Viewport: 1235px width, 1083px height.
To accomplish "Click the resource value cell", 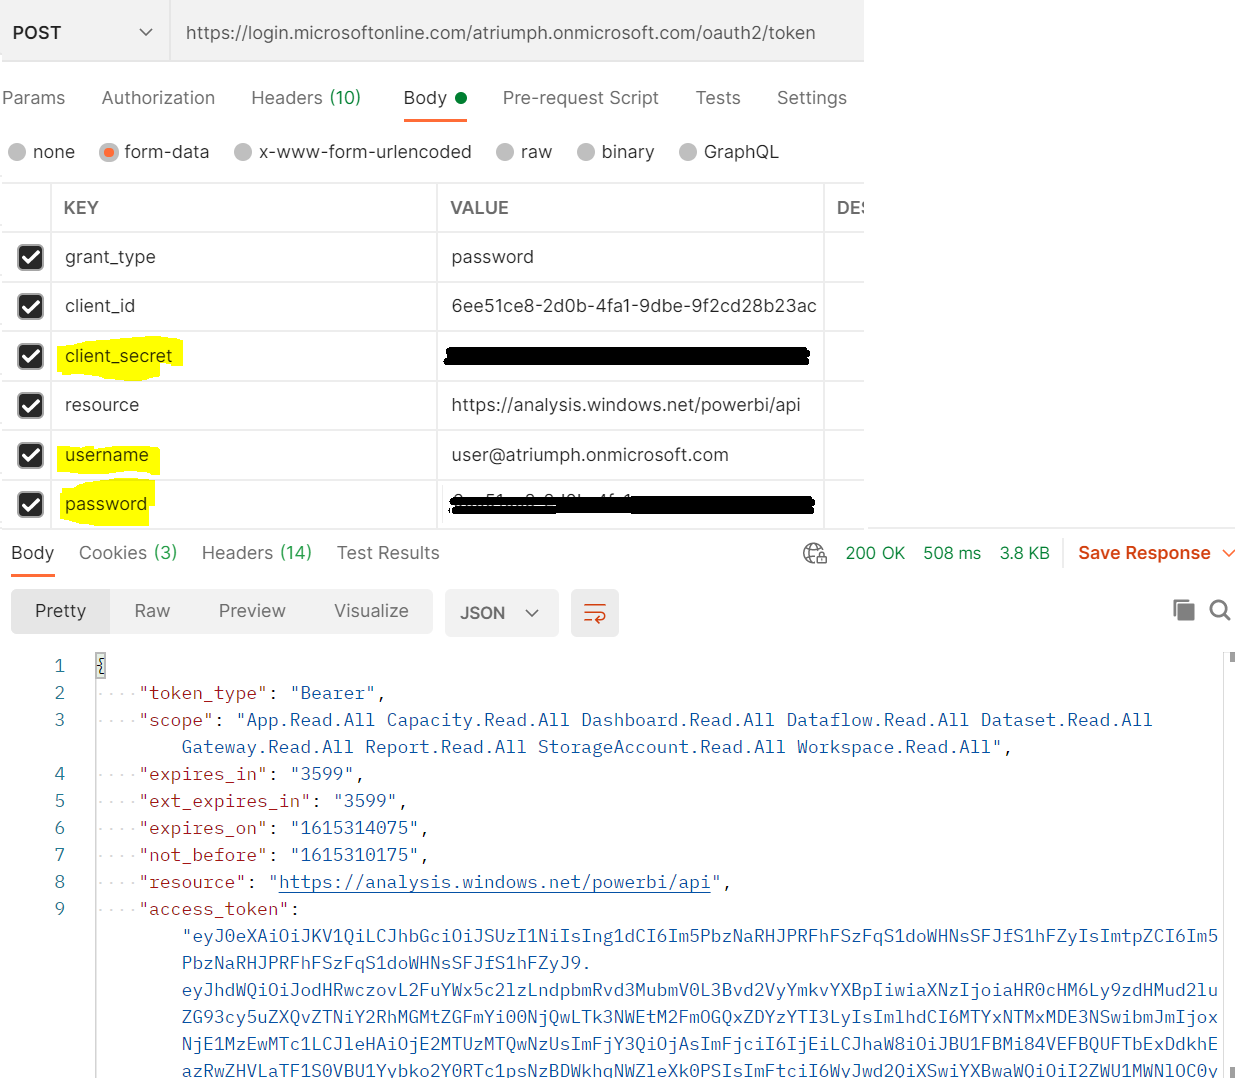I will tap(630, 405).
